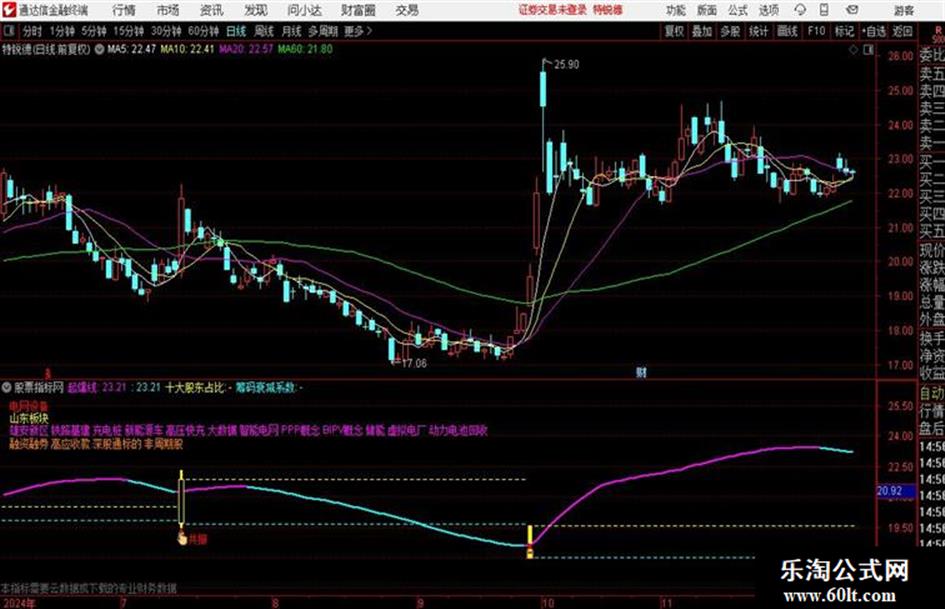The width and height of the screenshot is (945, 609).
Task: Open the 公式 menu
Action: (x=738, y=10)
